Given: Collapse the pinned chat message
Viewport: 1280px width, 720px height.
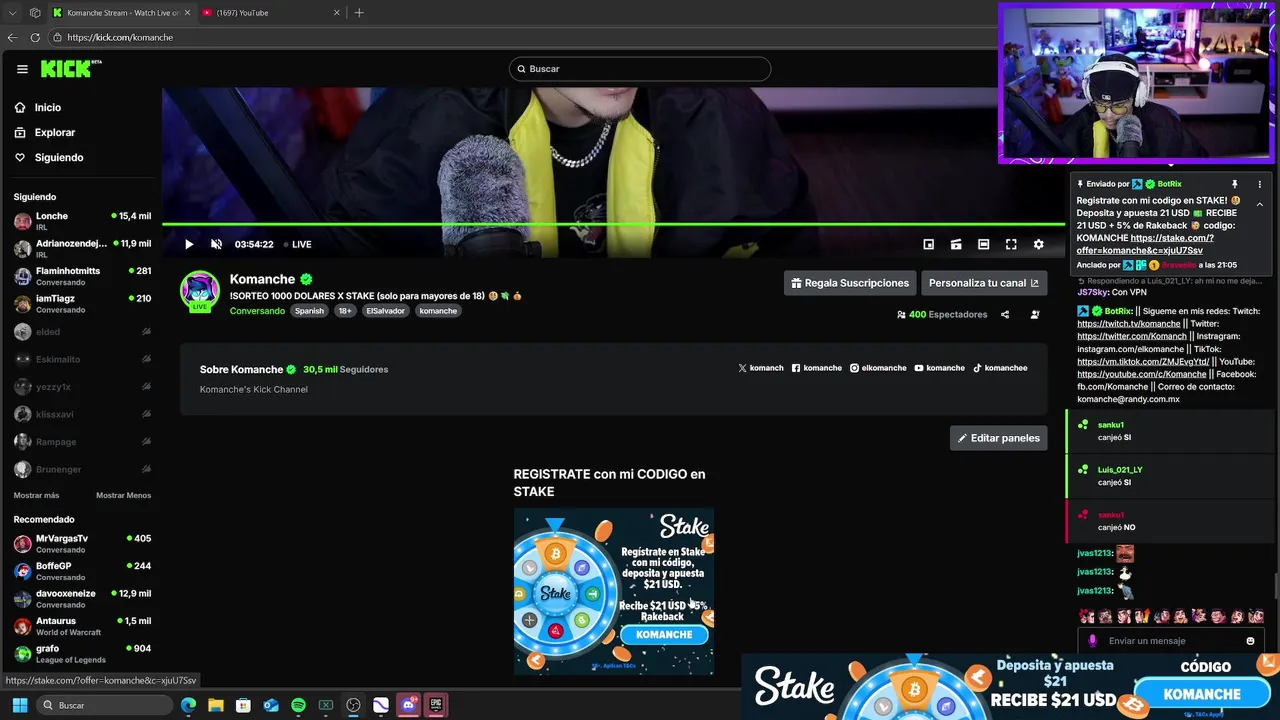Looking at the screenshot, I should [1259, 204].
